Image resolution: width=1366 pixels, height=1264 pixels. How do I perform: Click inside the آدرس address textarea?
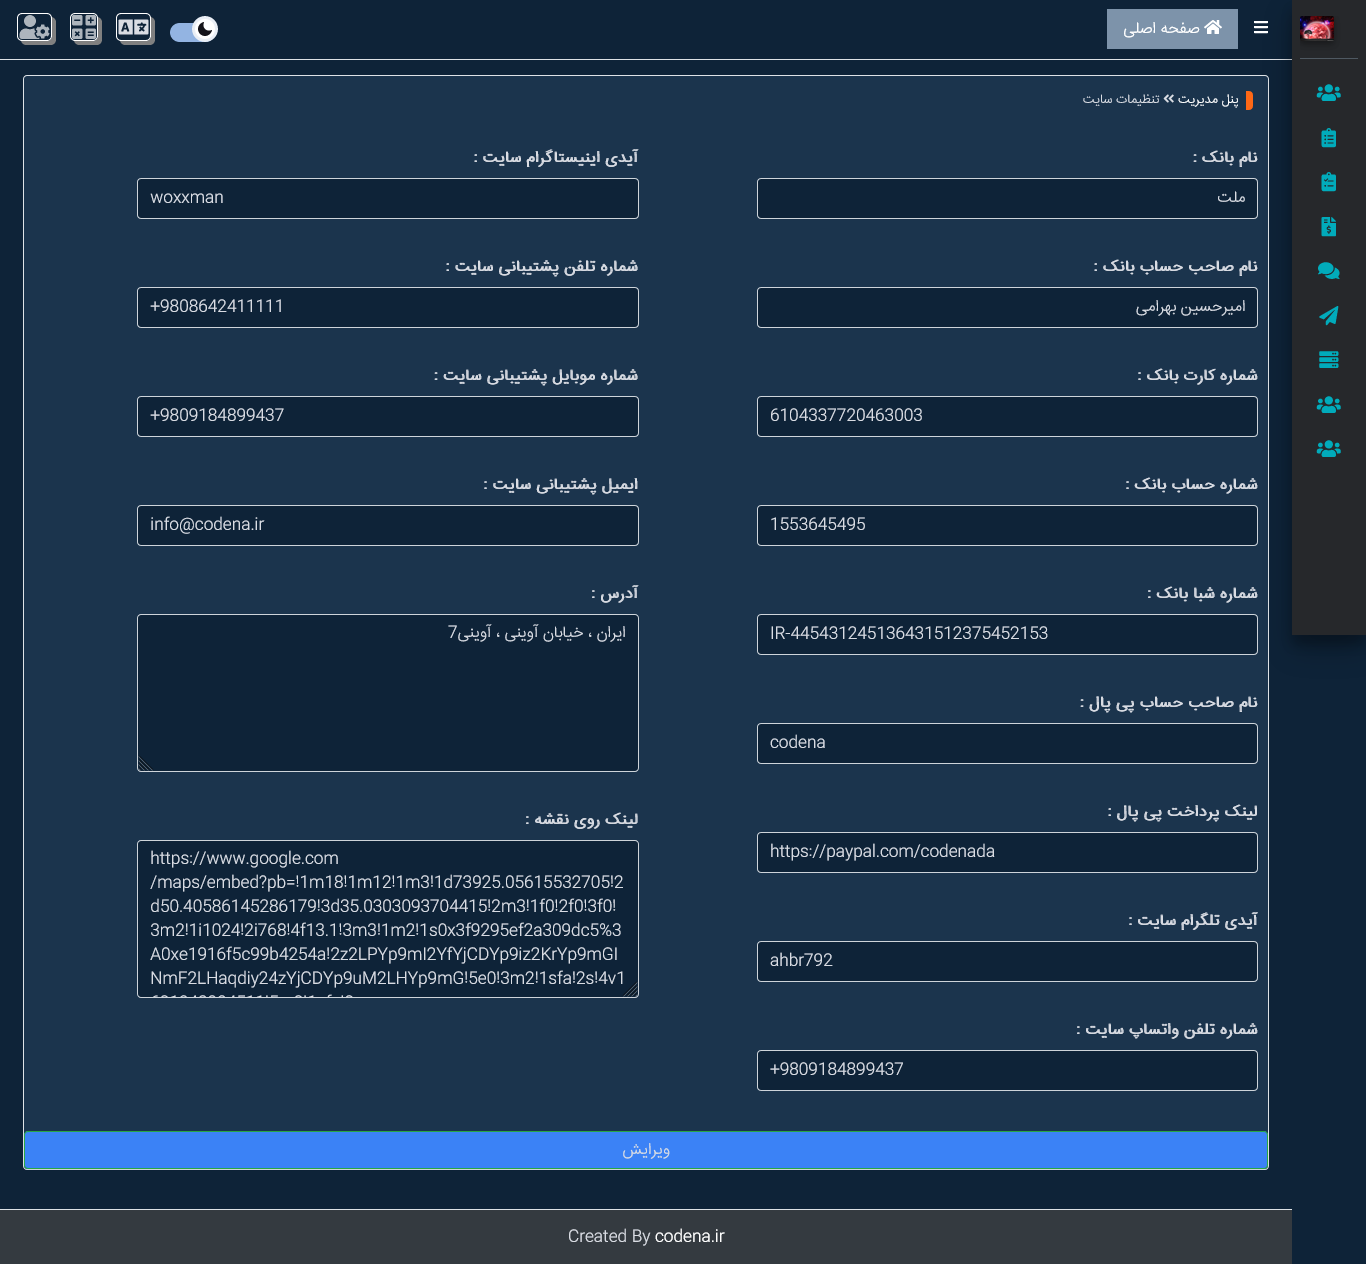[388, 692]
